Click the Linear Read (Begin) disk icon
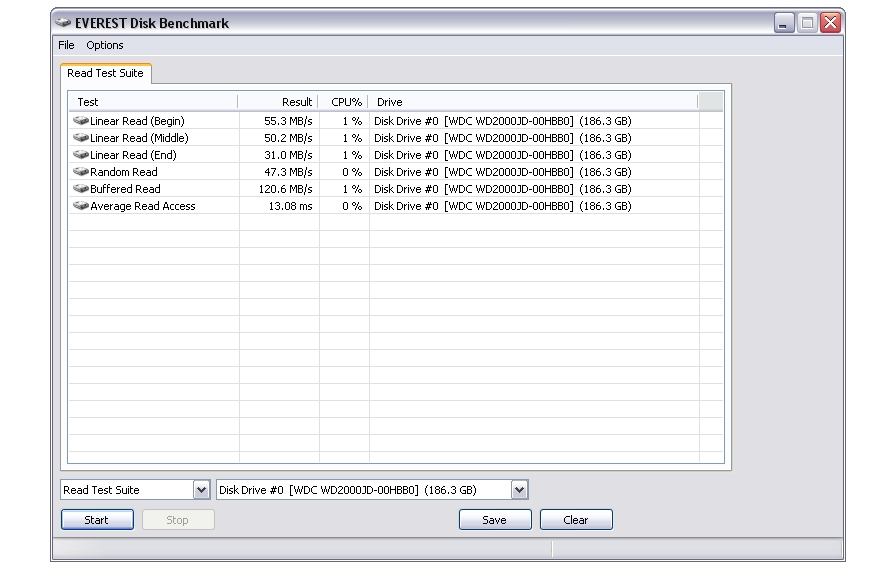 (81, 120)
